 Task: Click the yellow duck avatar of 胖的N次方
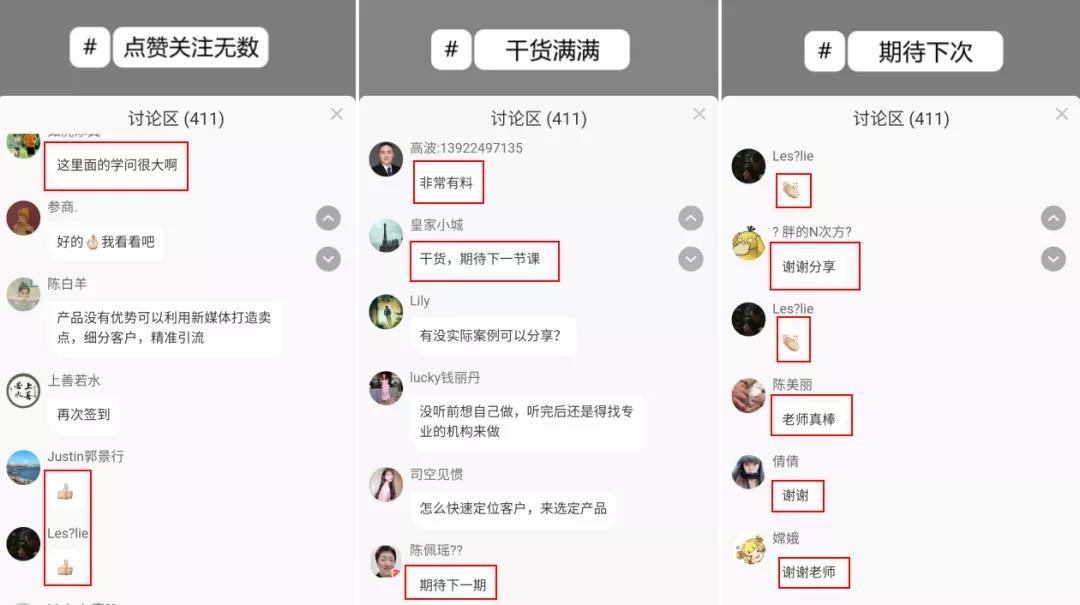coord(749,243)
